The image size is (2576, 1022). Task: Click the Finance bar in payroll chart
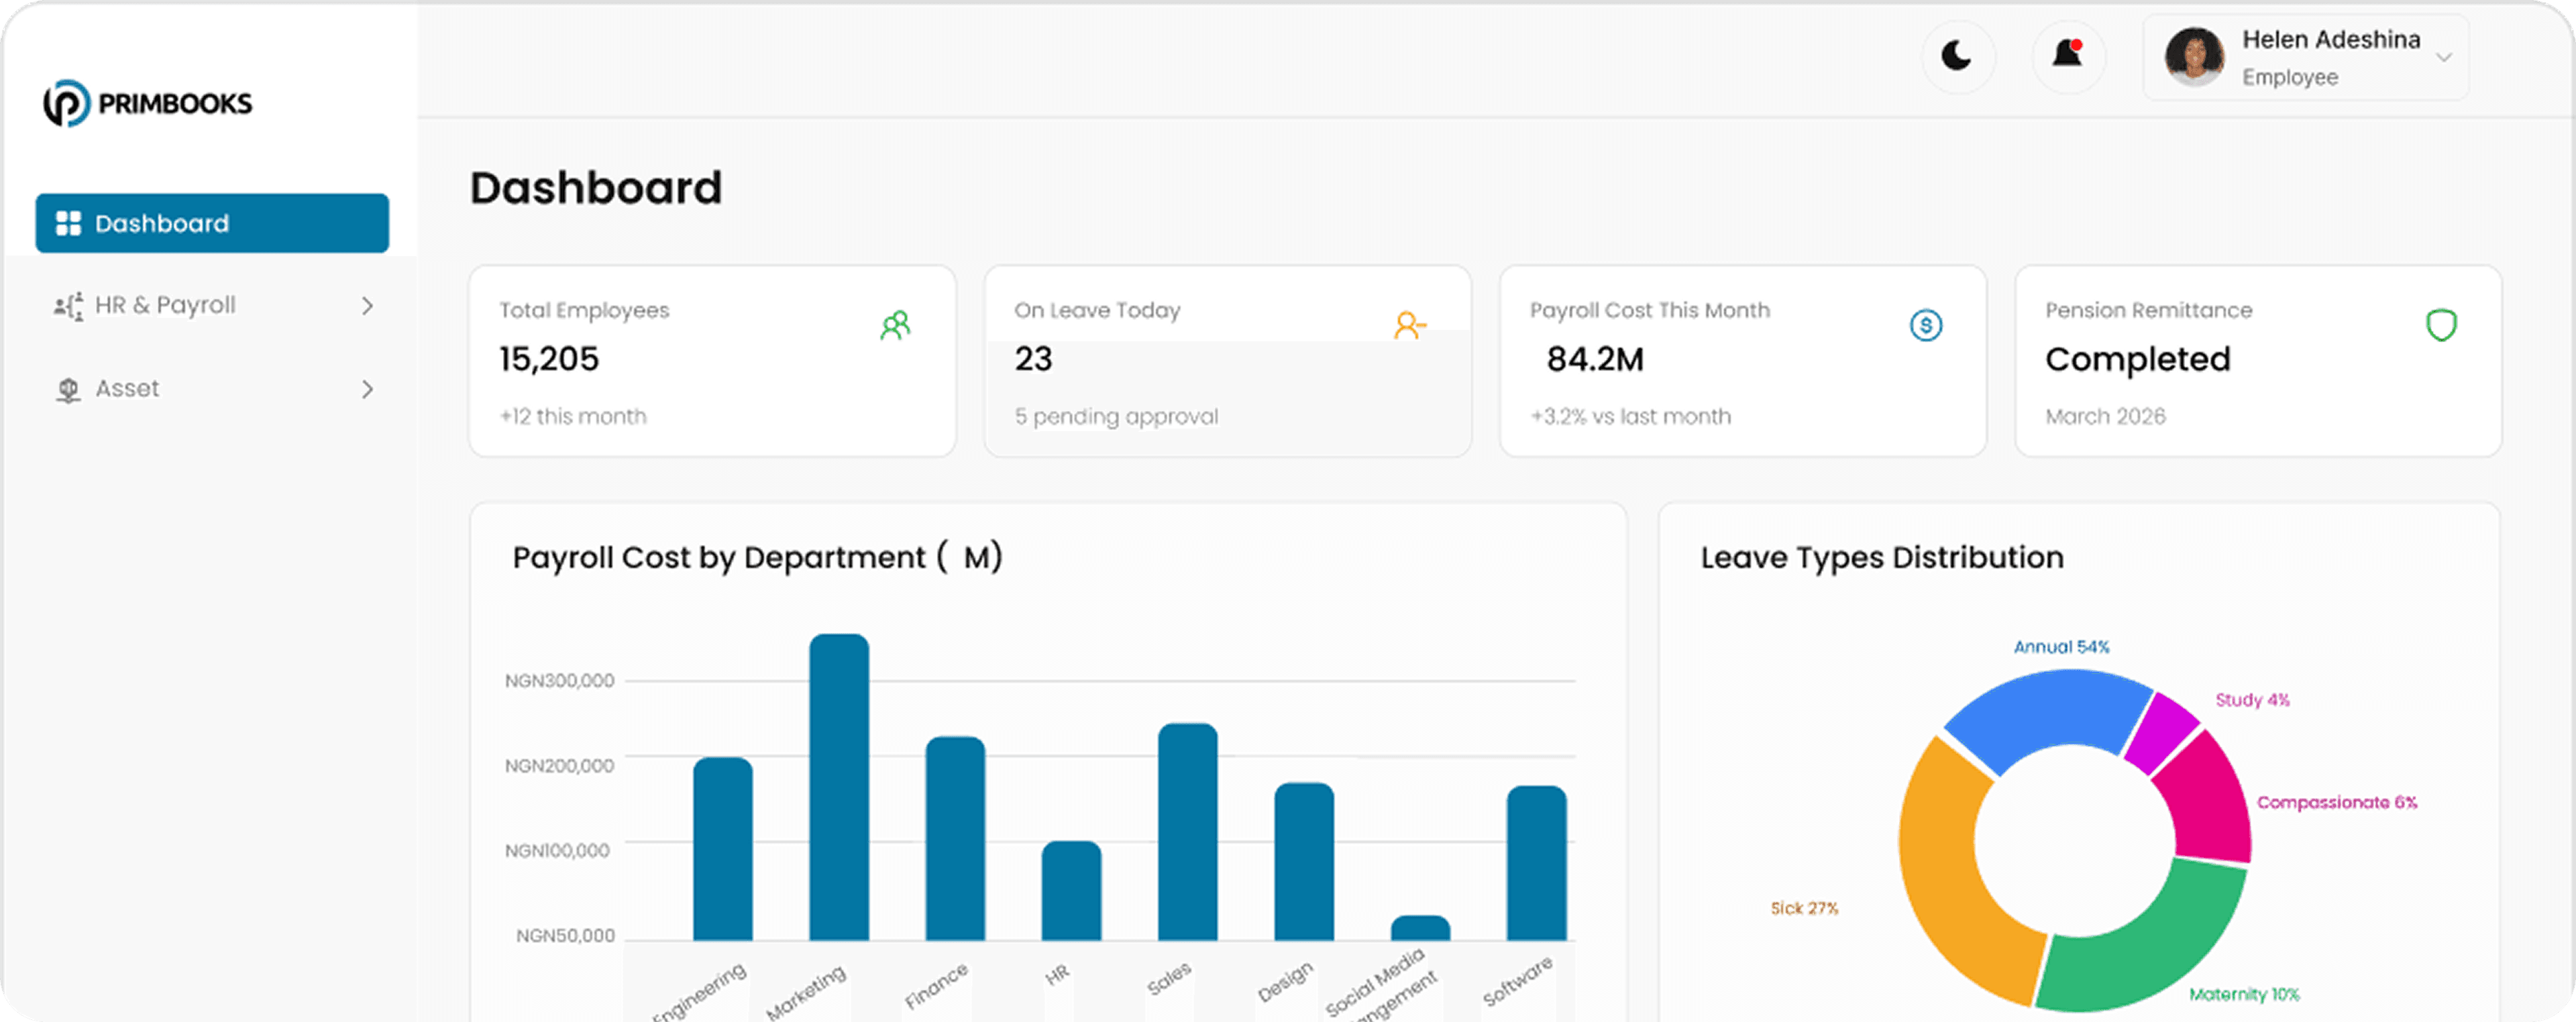[x=955, y=838]
